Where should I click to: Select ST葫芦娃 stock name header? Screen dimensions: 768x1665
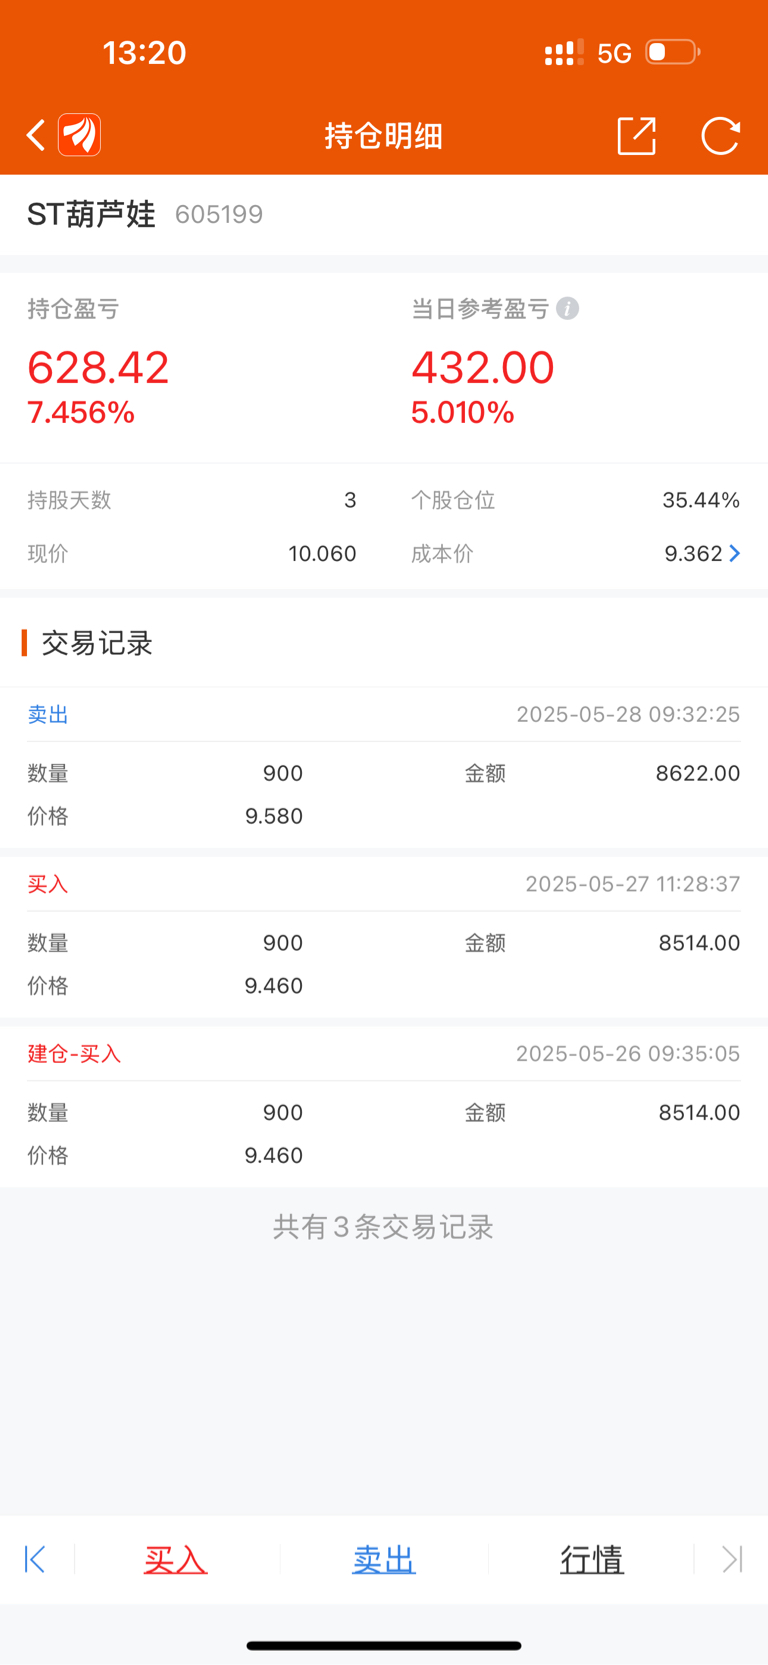91,214
